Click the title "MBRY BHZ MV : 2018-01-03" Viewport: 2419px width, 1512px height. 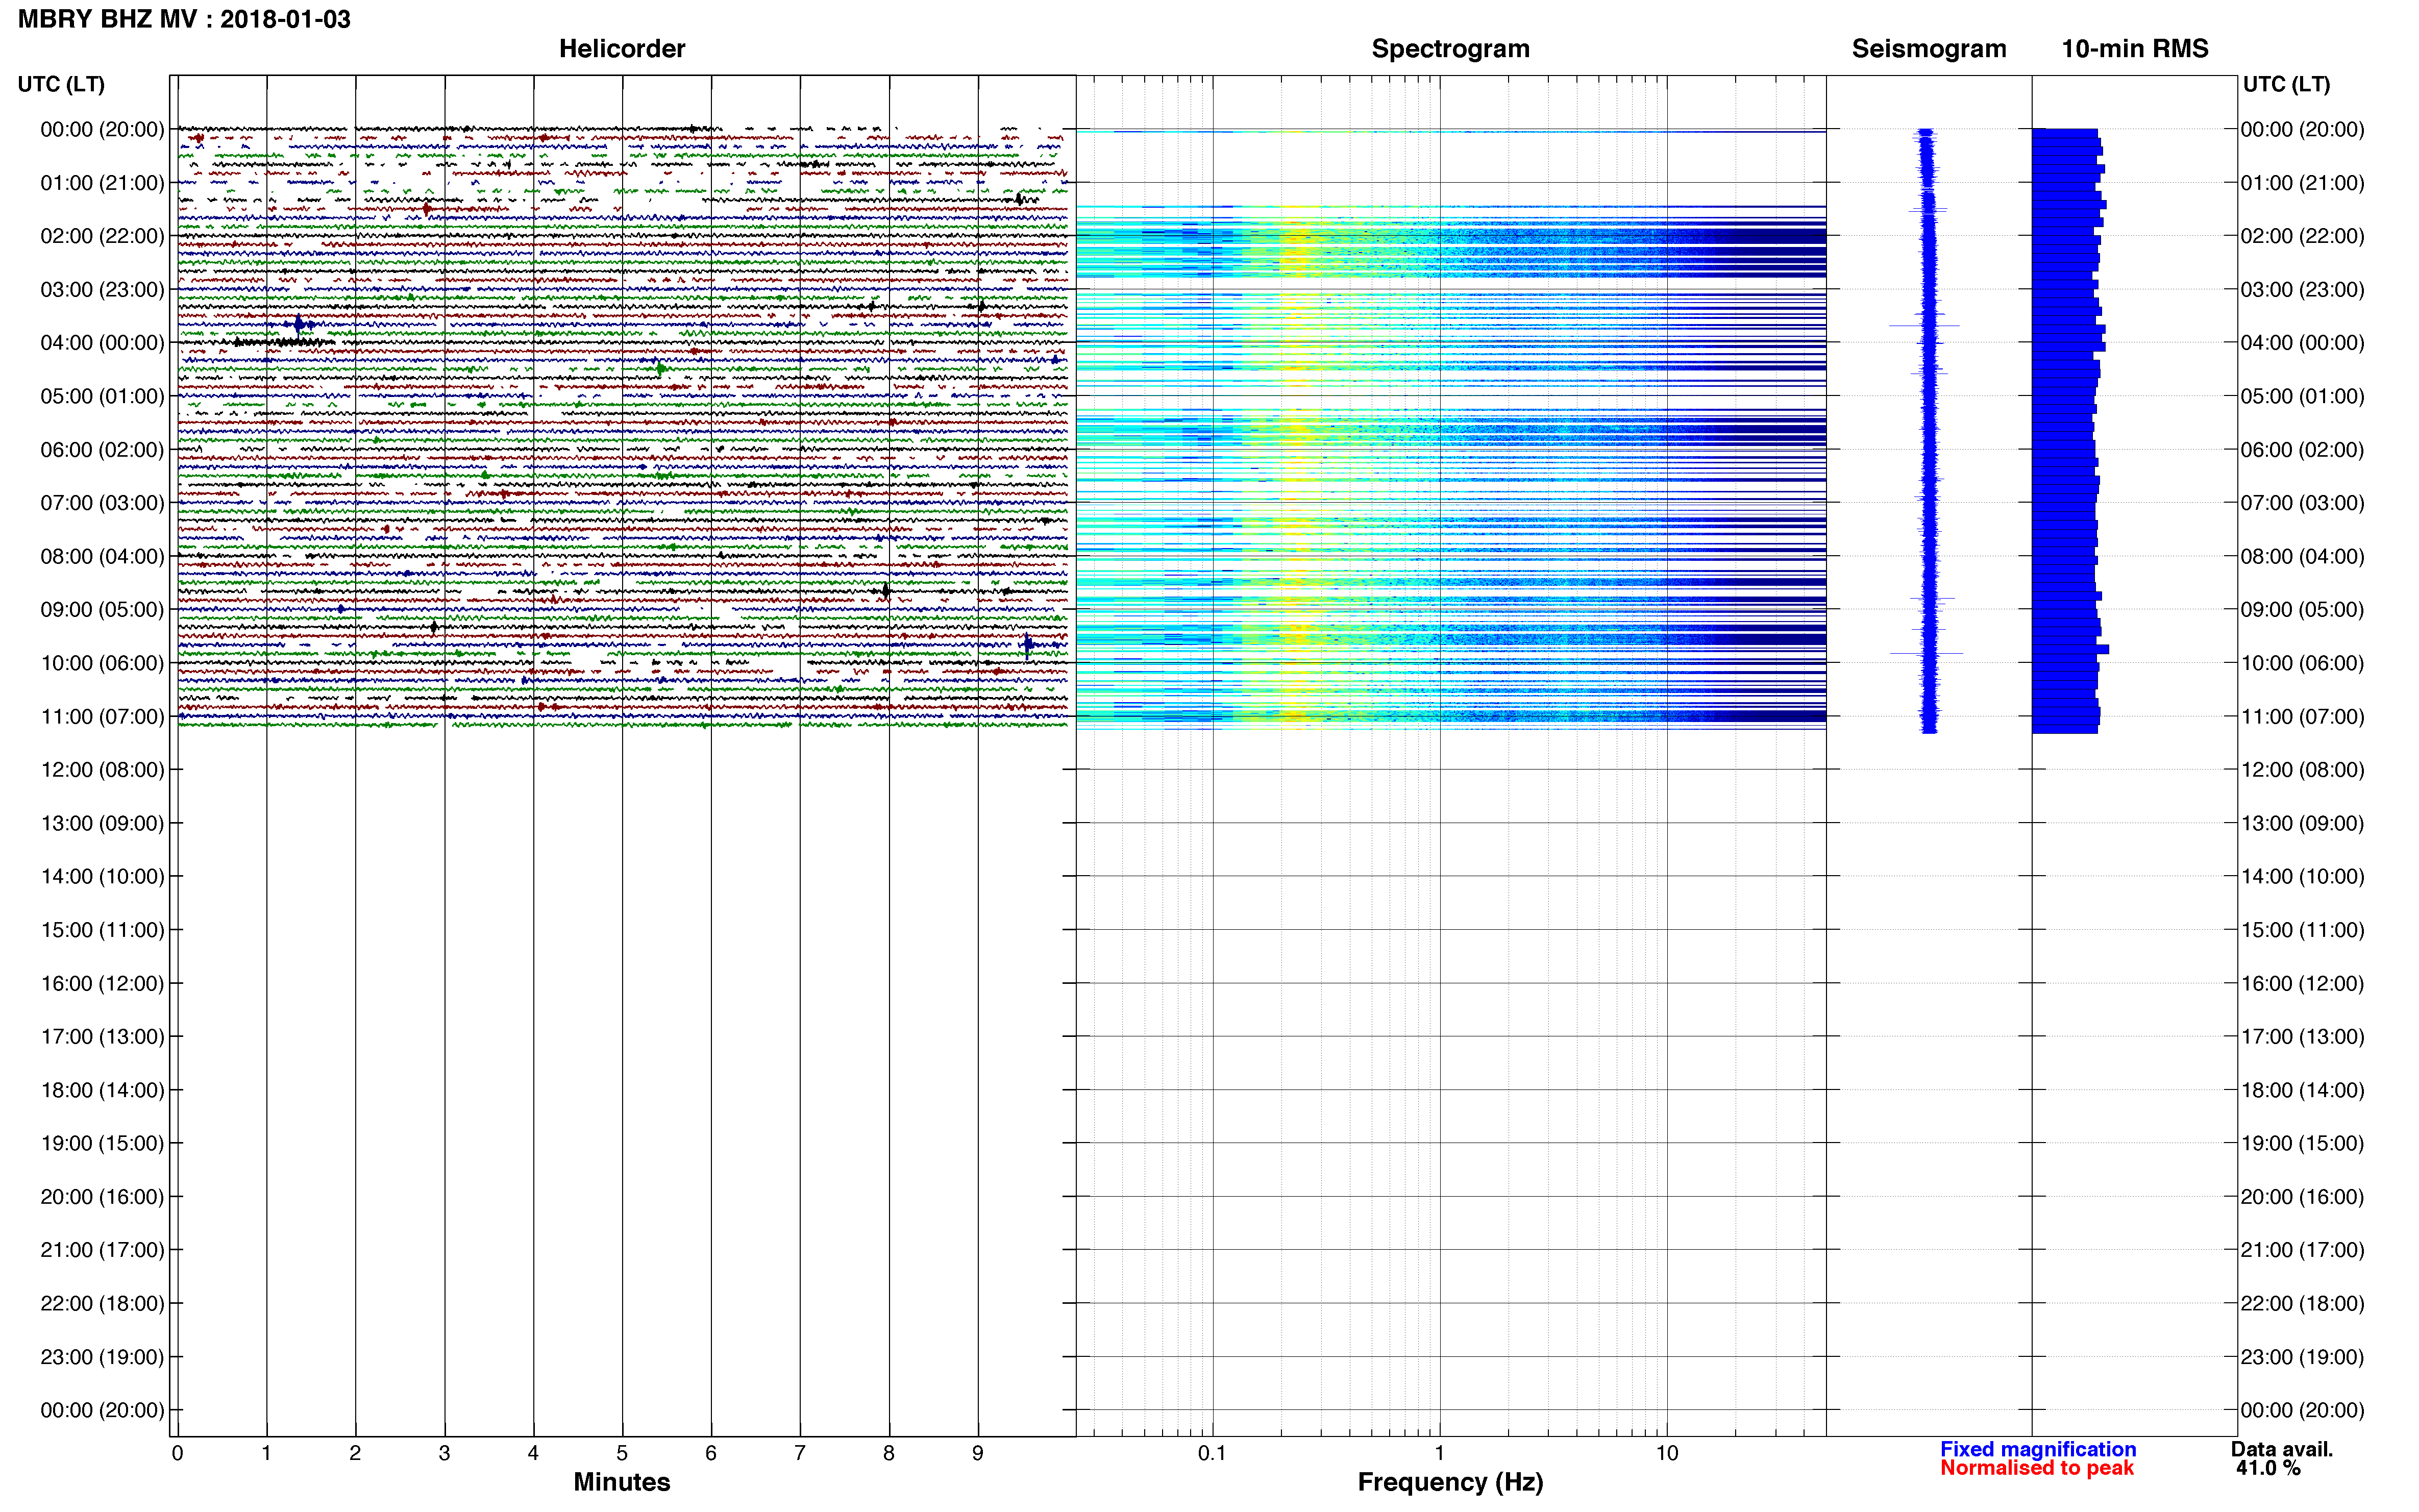184,19
